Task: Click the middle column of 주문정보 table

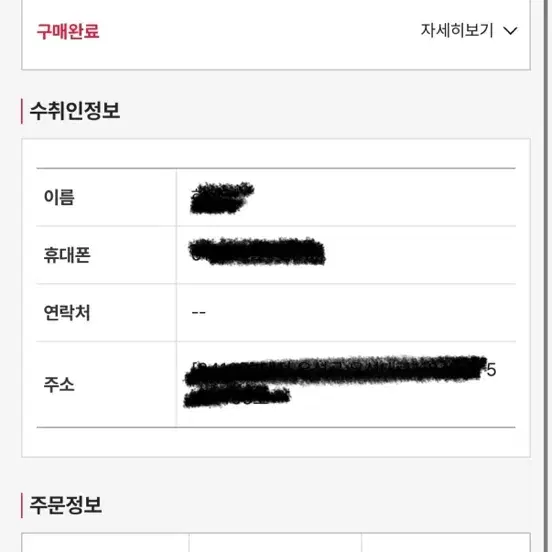Action: 275,542
